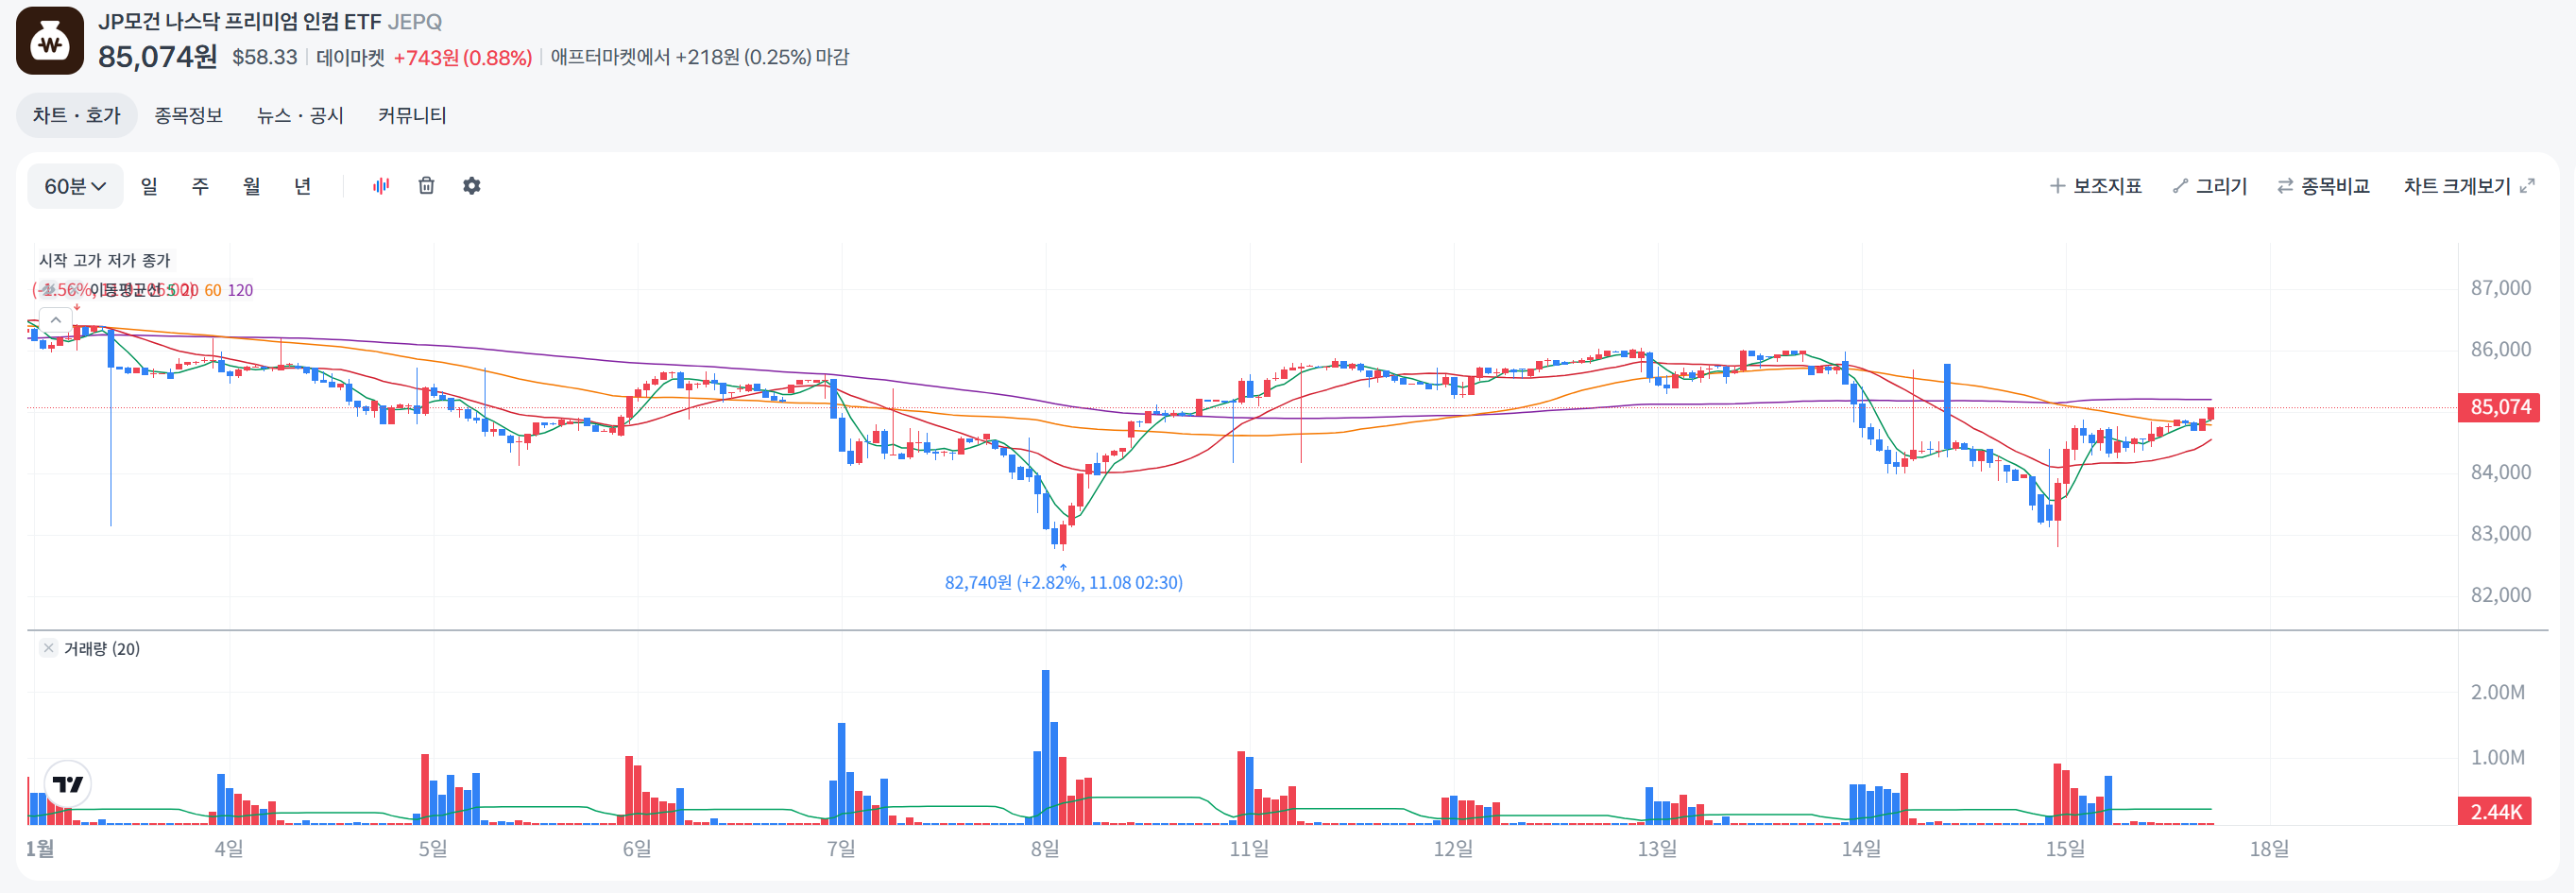Viewport: 2576px width, 893px height.
Task: Click the 애프터마켓 closing info text
Action: [x=700, y=57]
